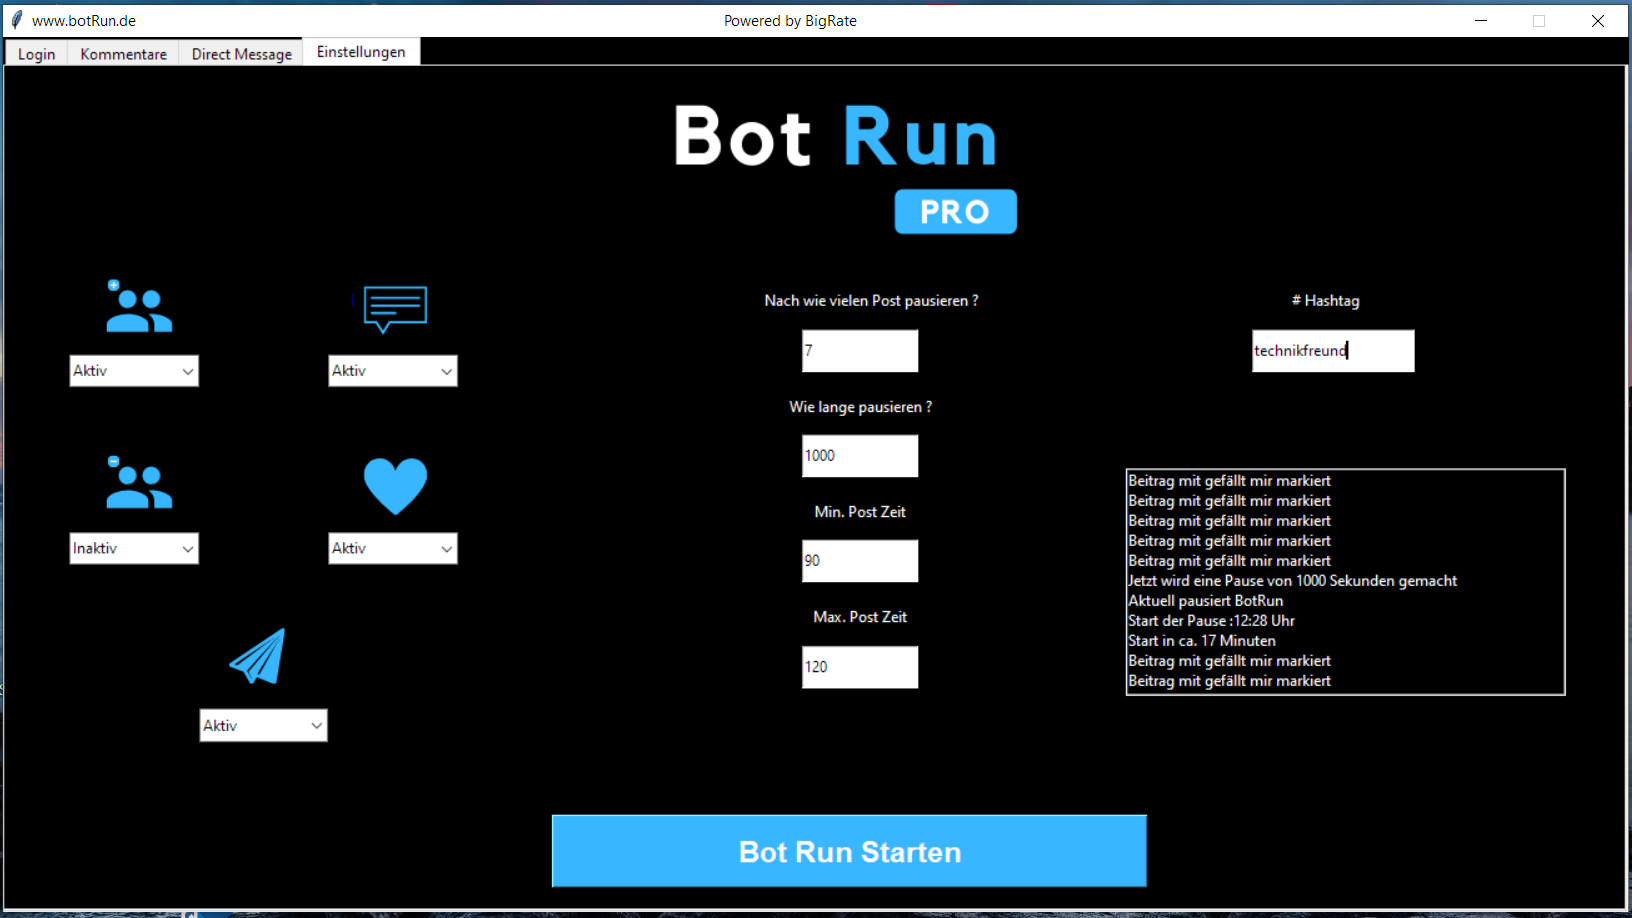
Task: Switch to the Login tab
Action: point(36,54)
